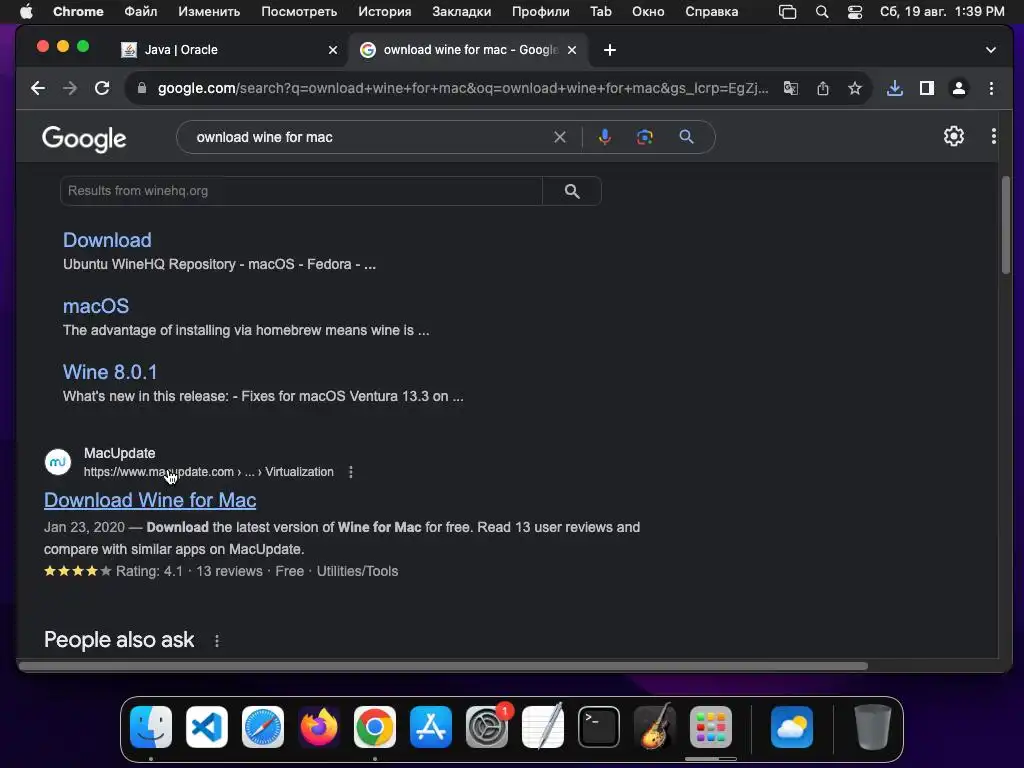The image size is (1024, 768).
Task: Reload the current page
Action: pyautogui.click(x=102, y=88)
